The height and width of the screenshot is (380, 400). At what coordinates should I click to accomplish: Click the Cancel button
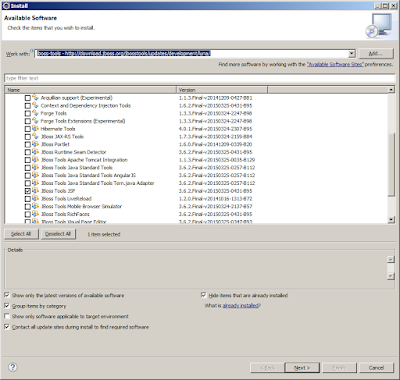(376, 368)
